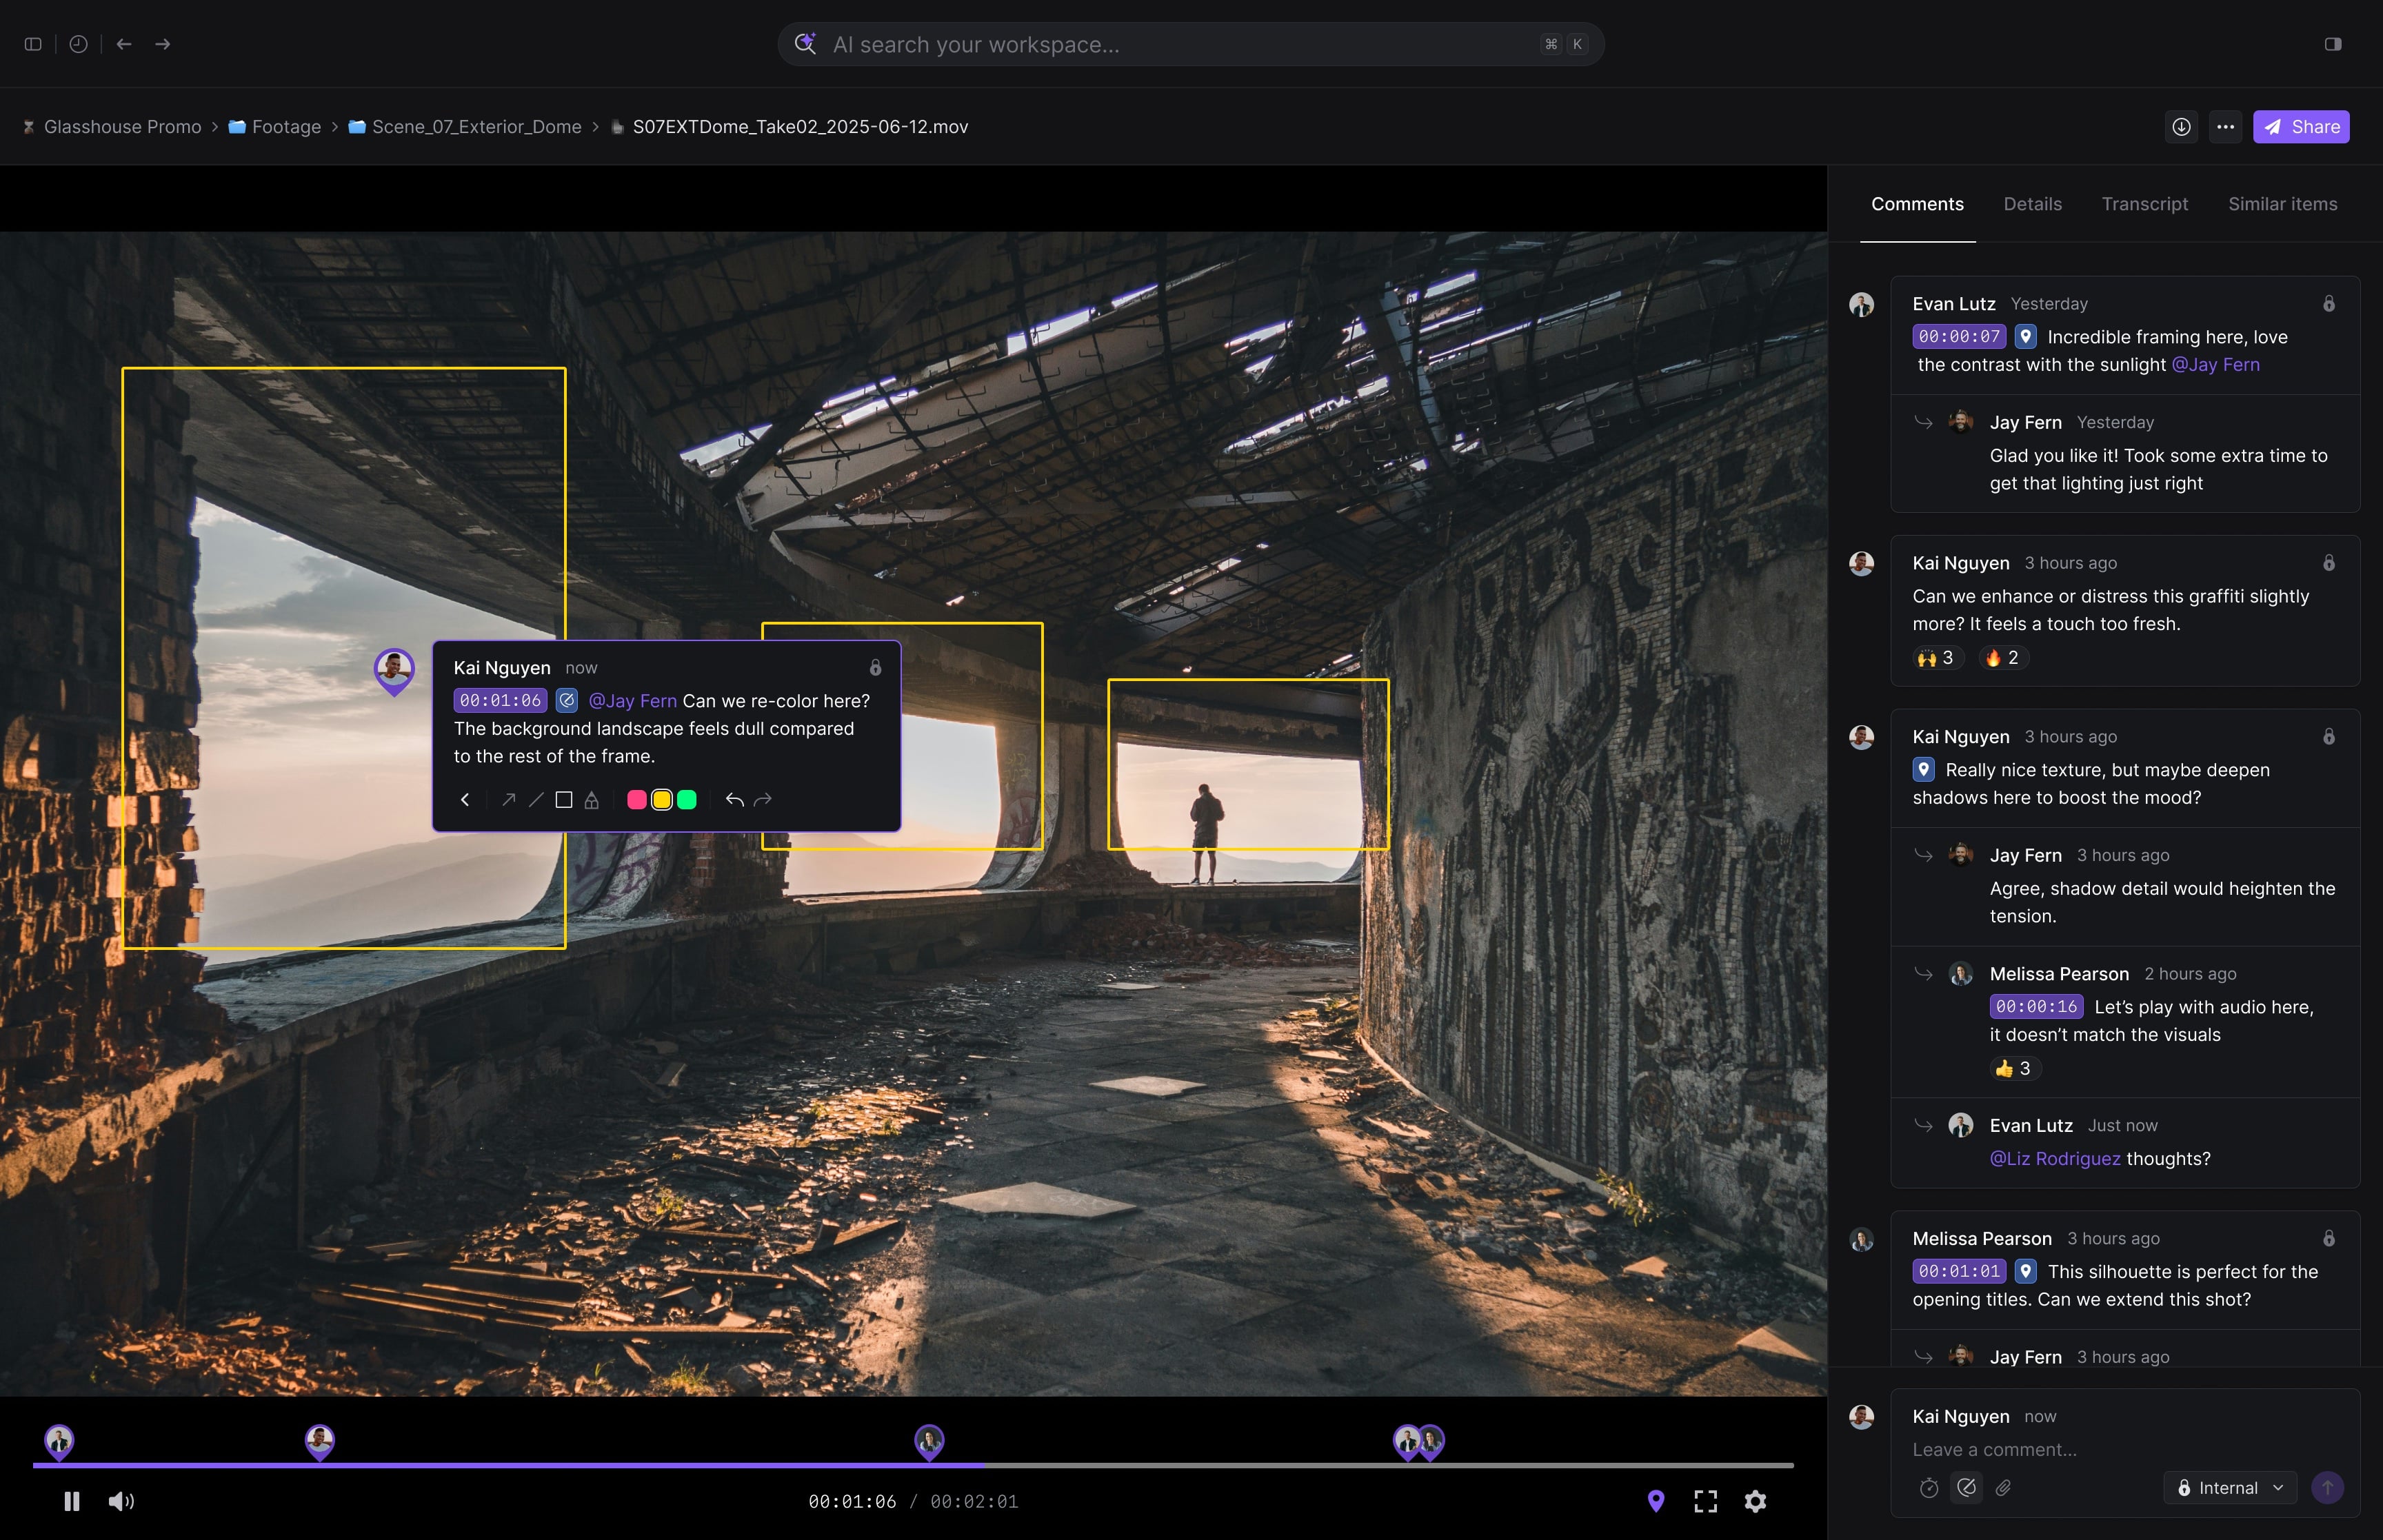Image resolution: width=2383 pixels, height=1540 pixels.
Task: Click the timestamp stopwatch icon in the comment box
Action: pyautogui.click(x=1929, y=1488)
